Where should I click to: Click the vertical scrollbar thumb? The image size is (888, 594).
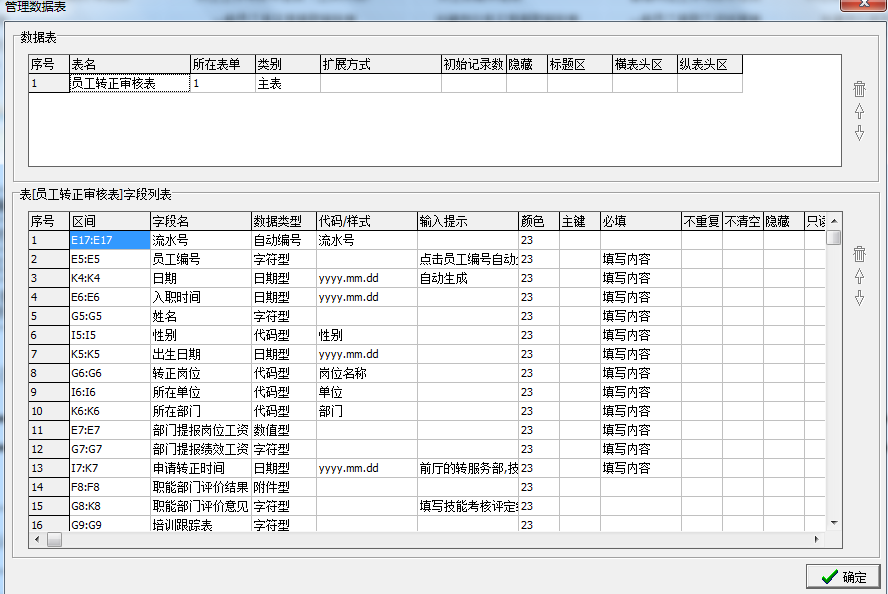pyautogui.click(x=834, y=237)
